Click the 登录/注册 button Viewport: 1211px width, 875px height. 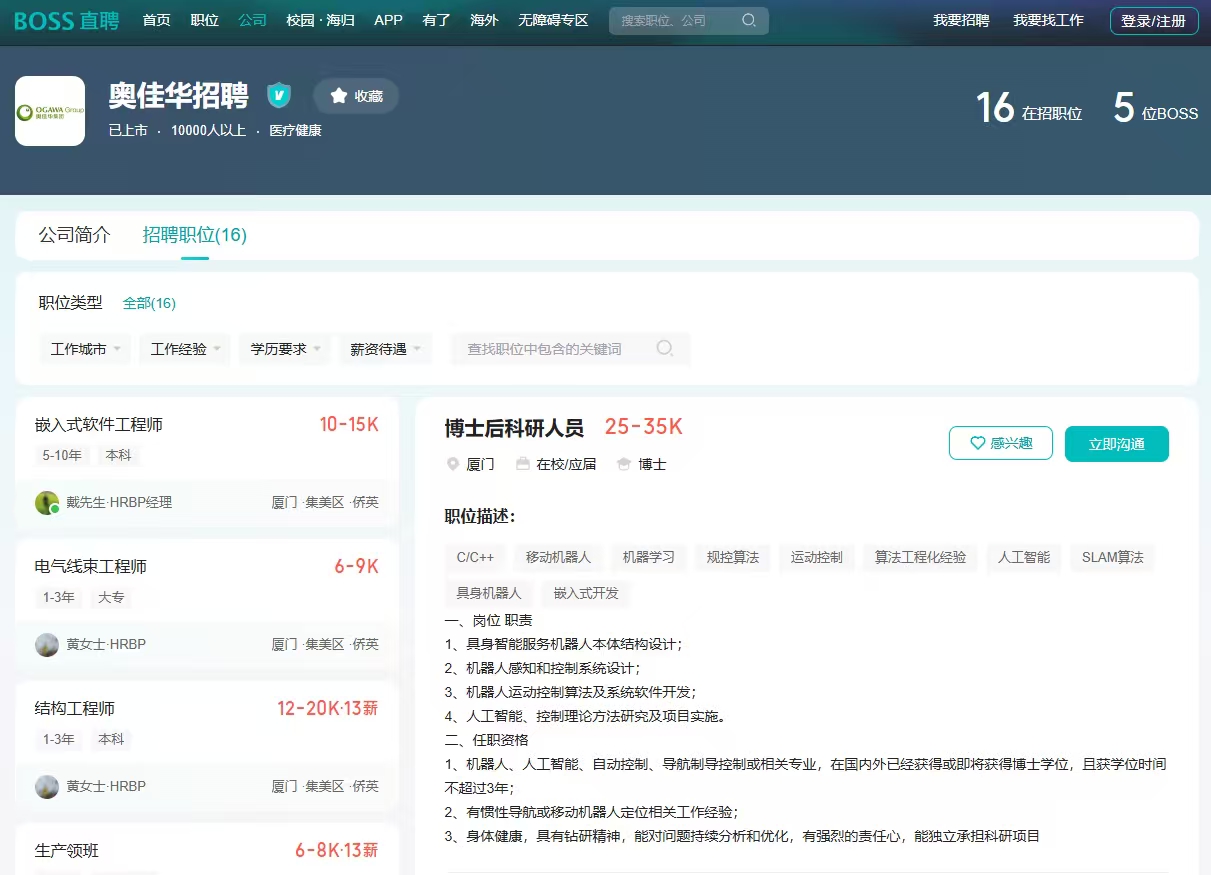click(1154, 21)
